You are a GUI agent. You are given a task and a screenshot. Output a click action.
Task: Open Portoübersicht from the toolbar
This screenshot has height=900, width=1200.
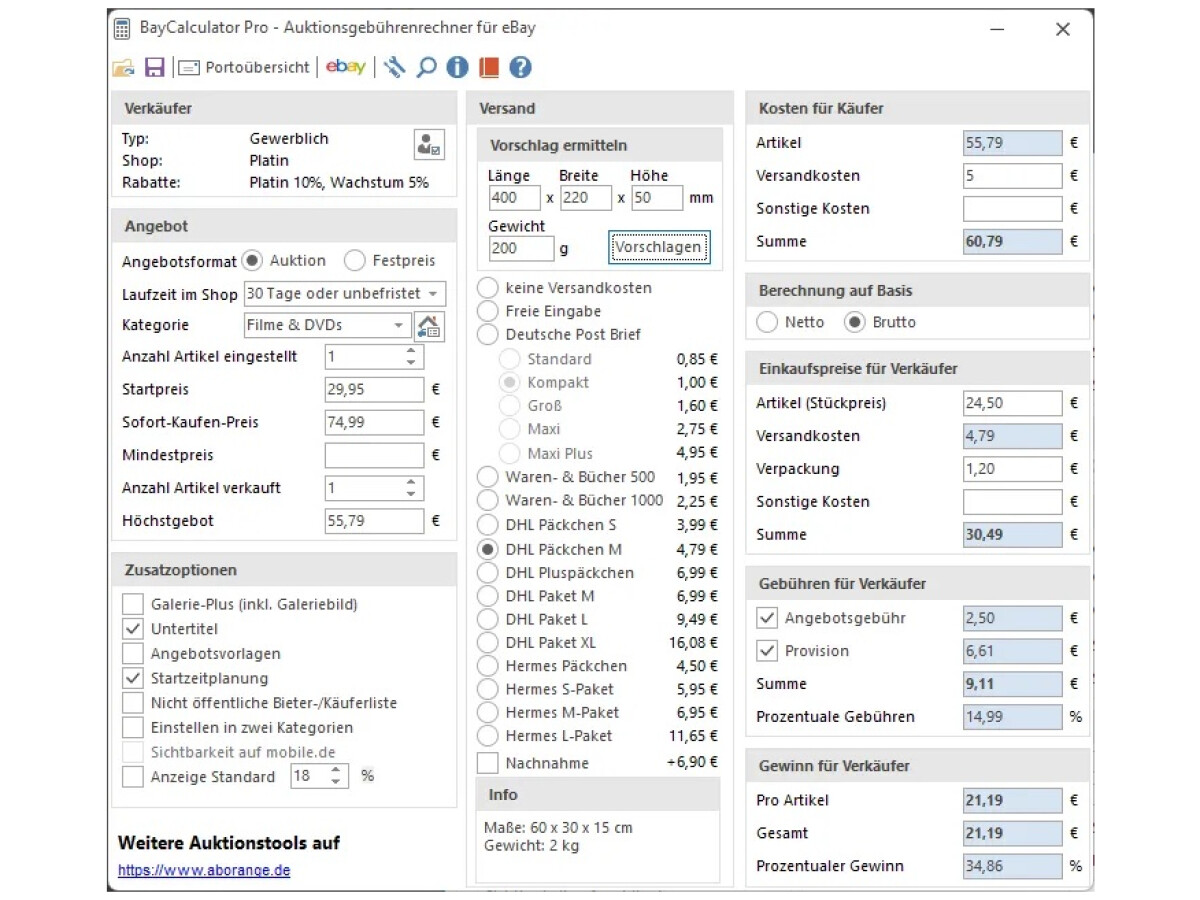click(245, 68)
